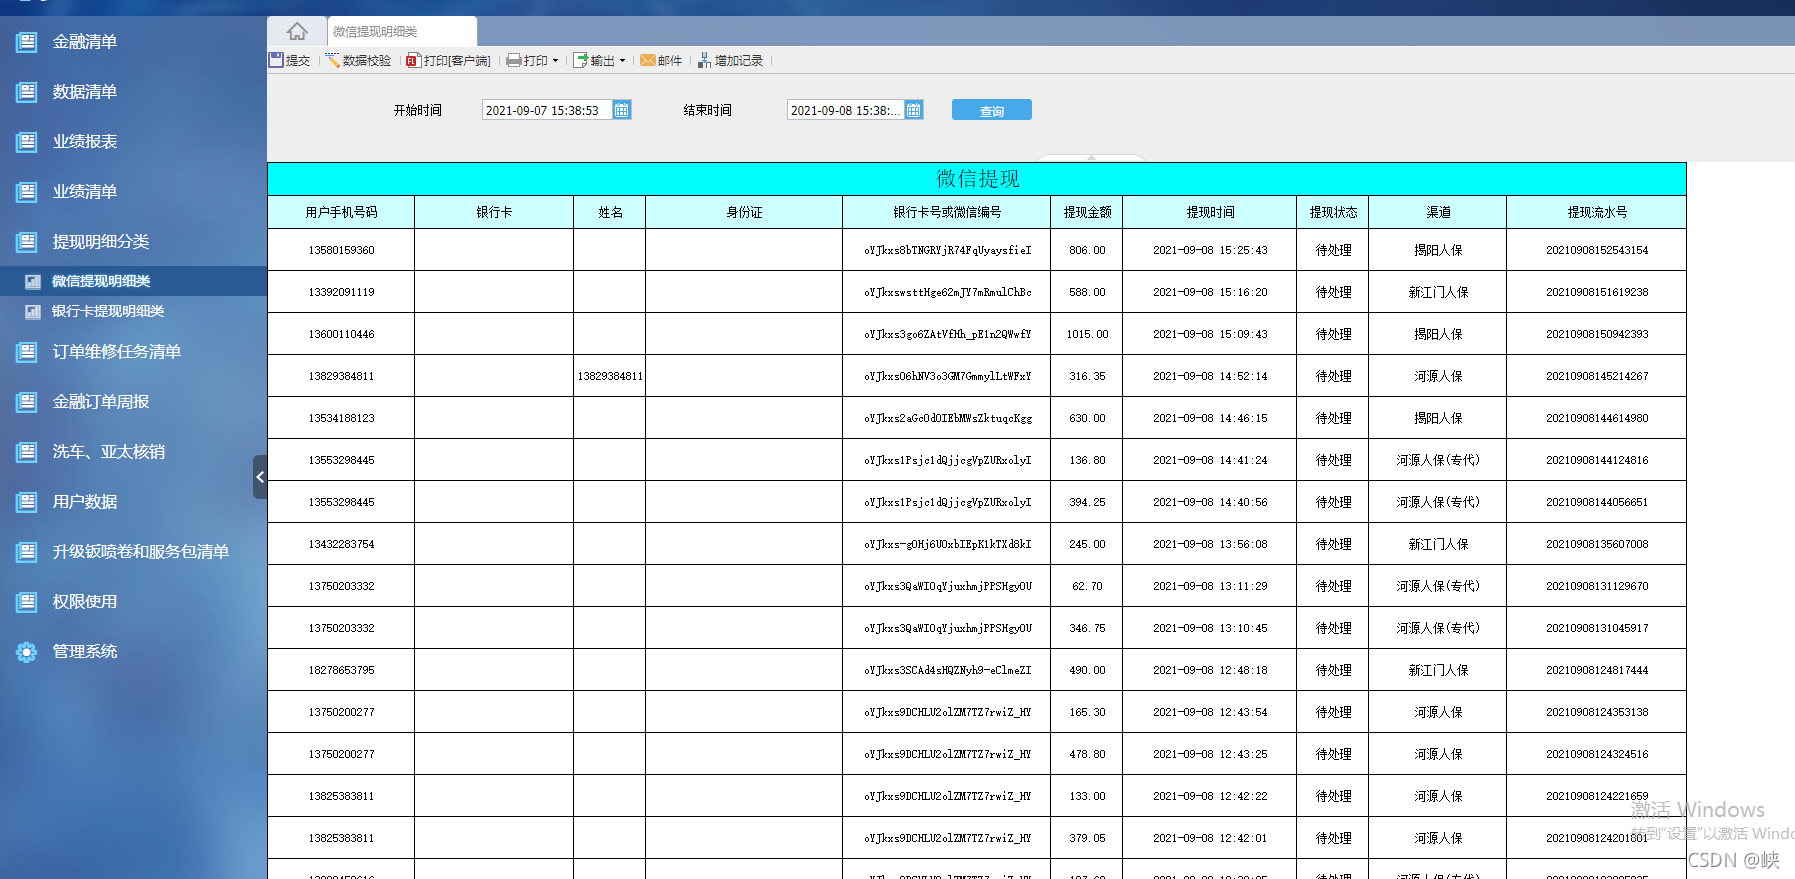
Task: Click the 提现金额 column header
Action: pos(1087,212)
